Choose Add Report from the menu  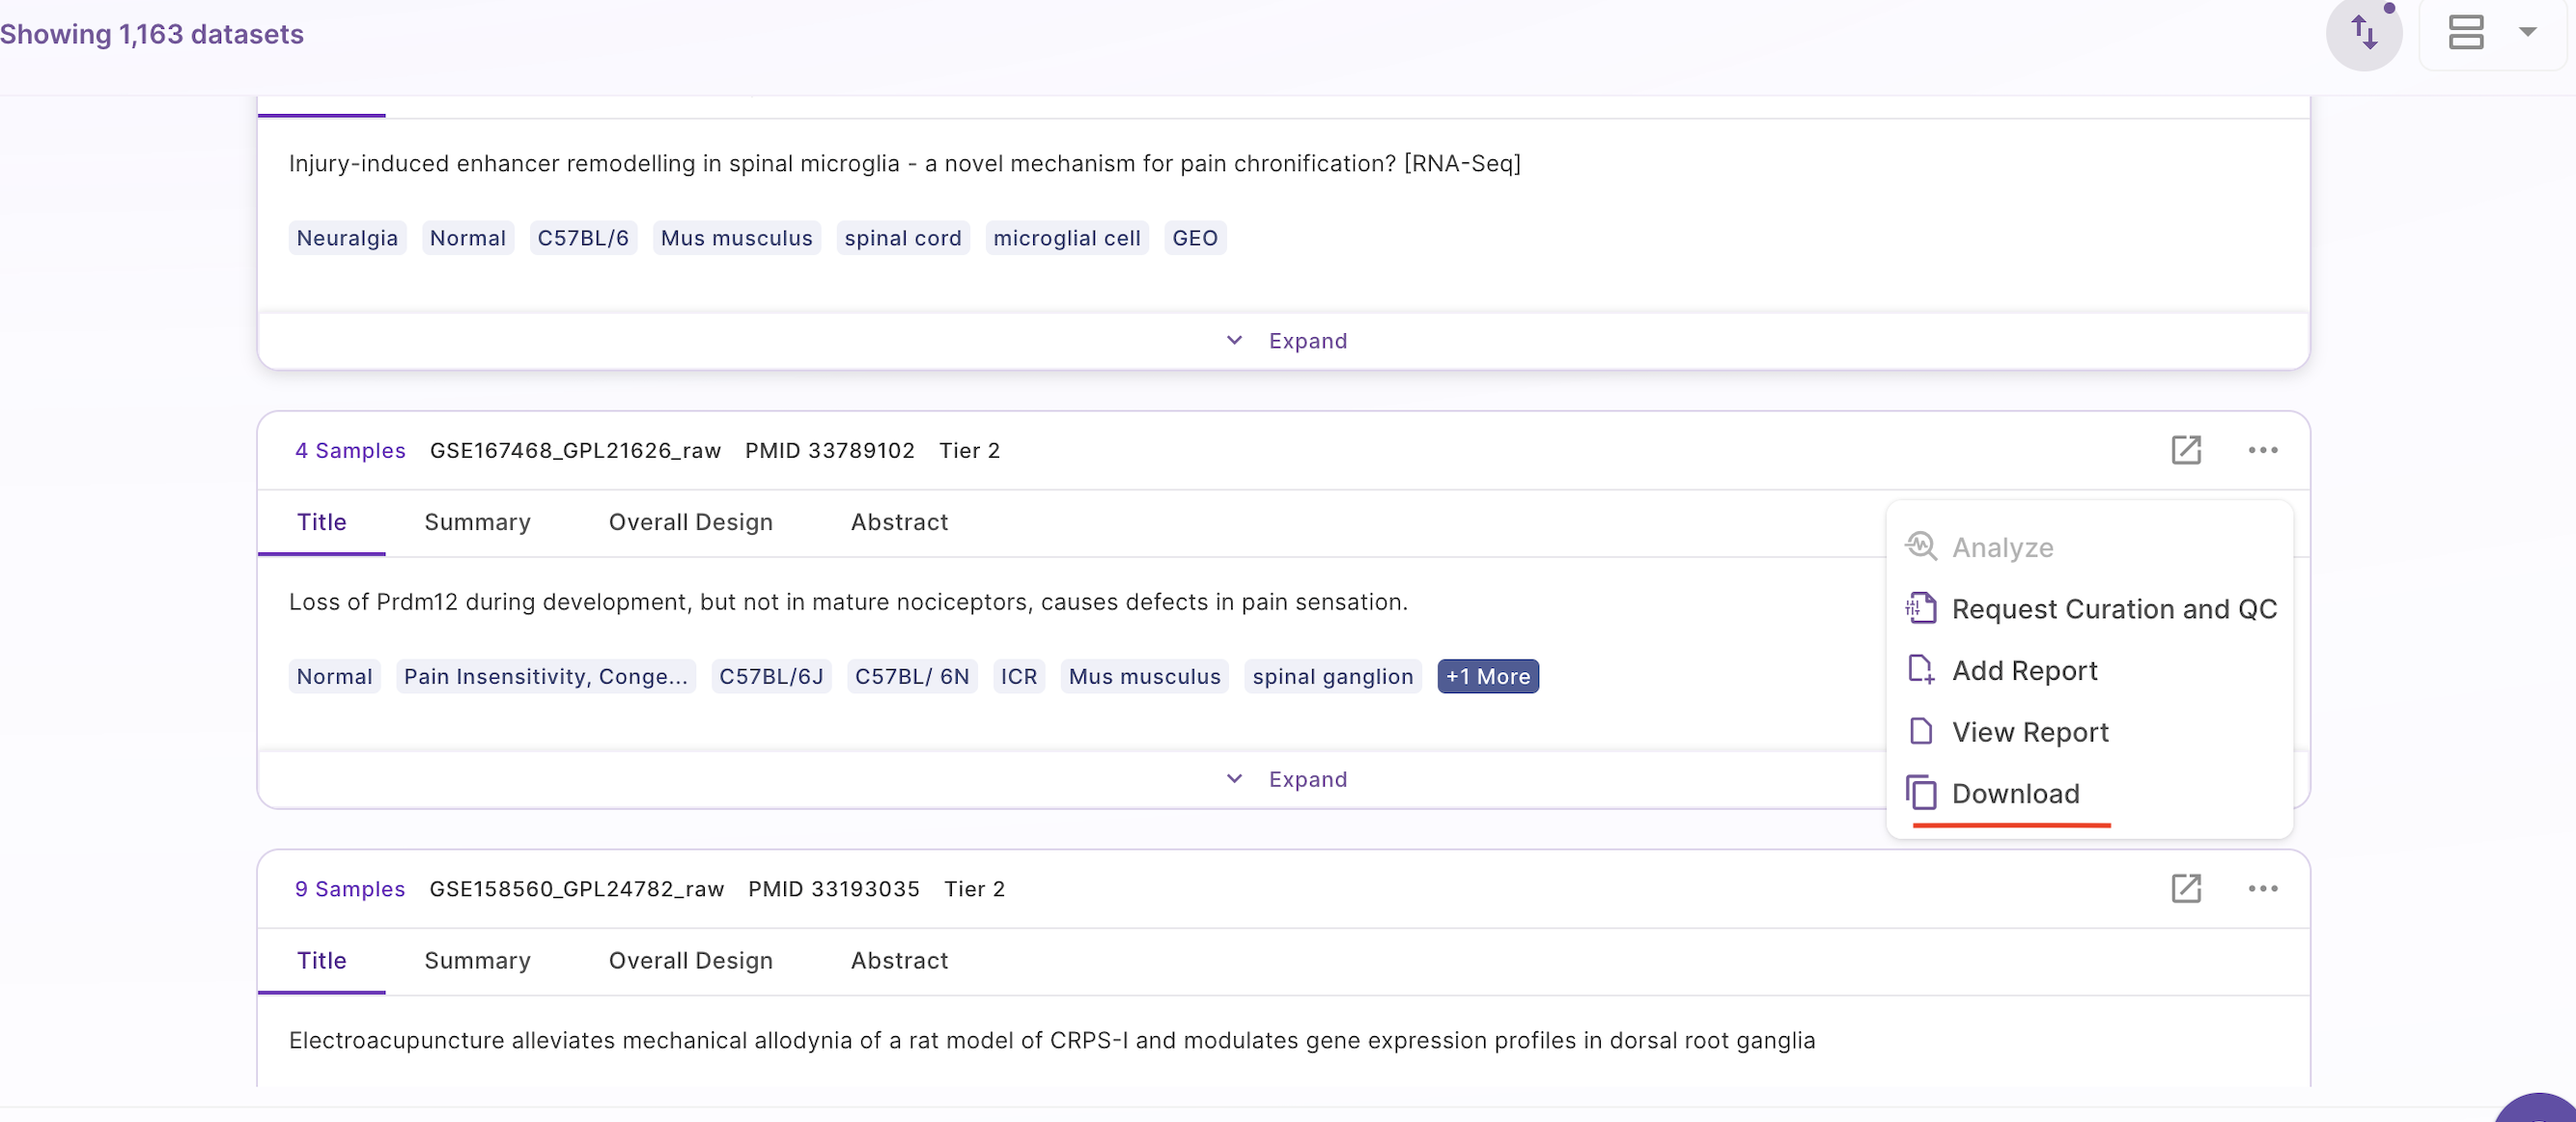click(2002, 670)
